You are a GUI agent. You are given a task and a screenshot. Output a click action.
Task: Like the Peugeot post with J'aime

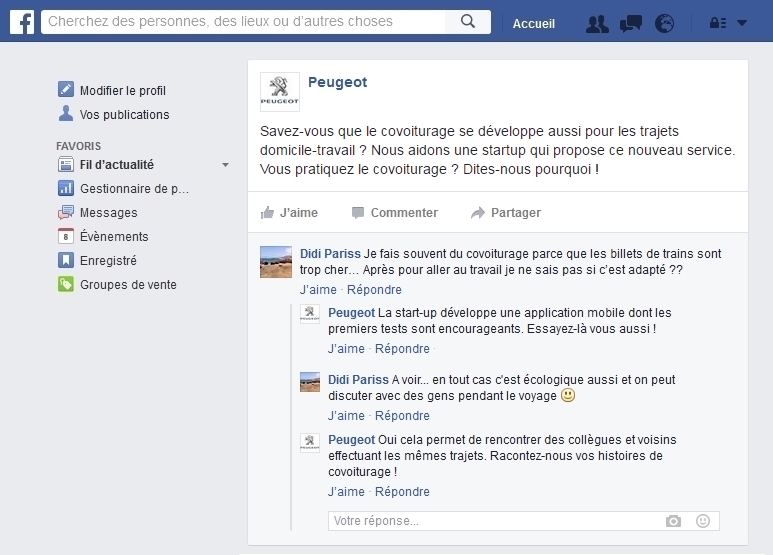[x=299, y=212]
